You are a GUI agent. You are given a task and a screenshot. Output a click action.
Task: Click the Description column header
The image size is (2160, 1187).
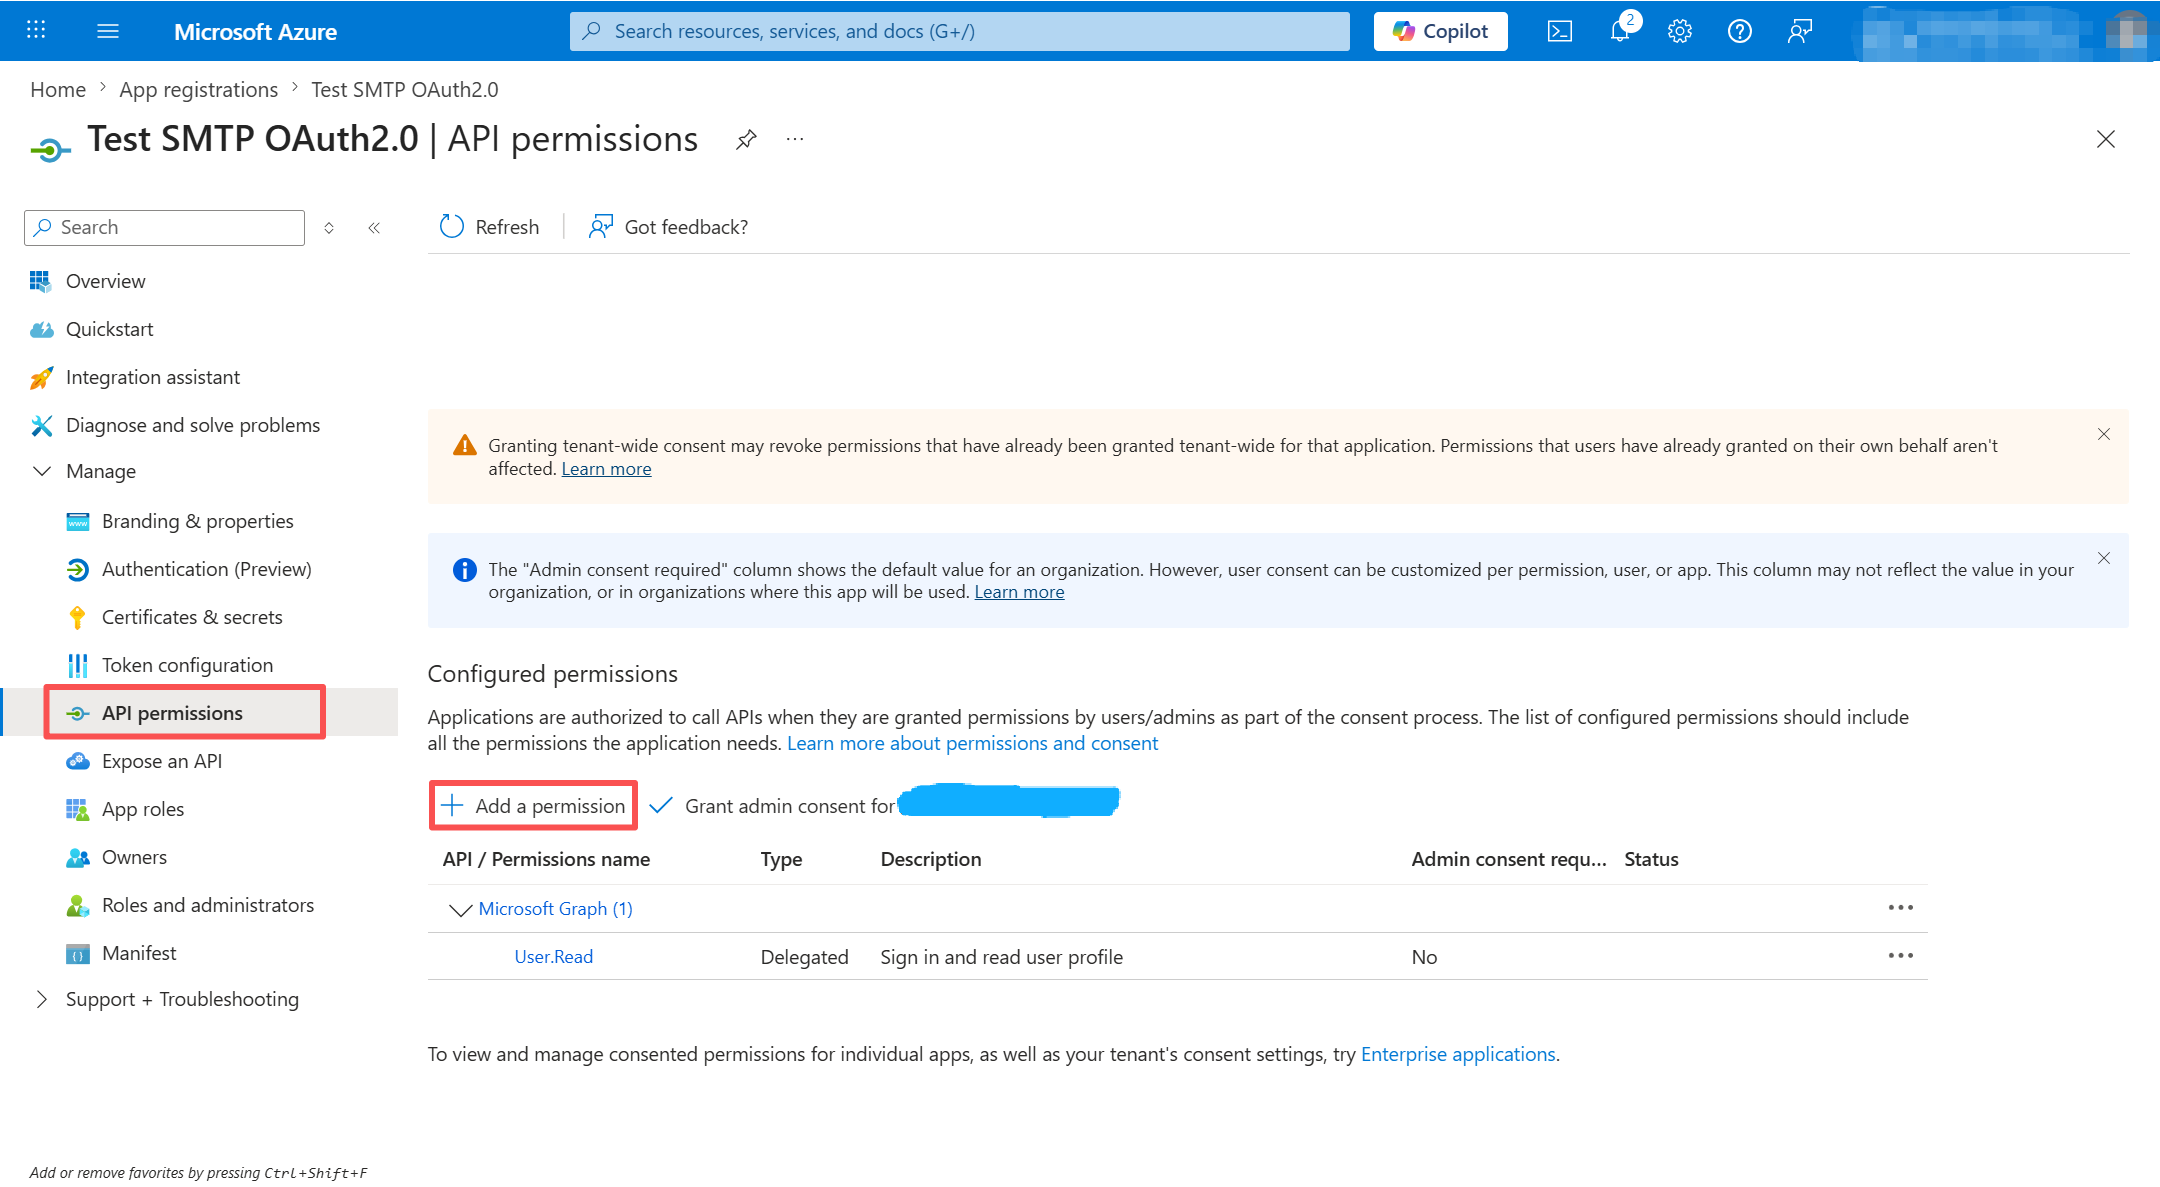click(x=930, y=859)
